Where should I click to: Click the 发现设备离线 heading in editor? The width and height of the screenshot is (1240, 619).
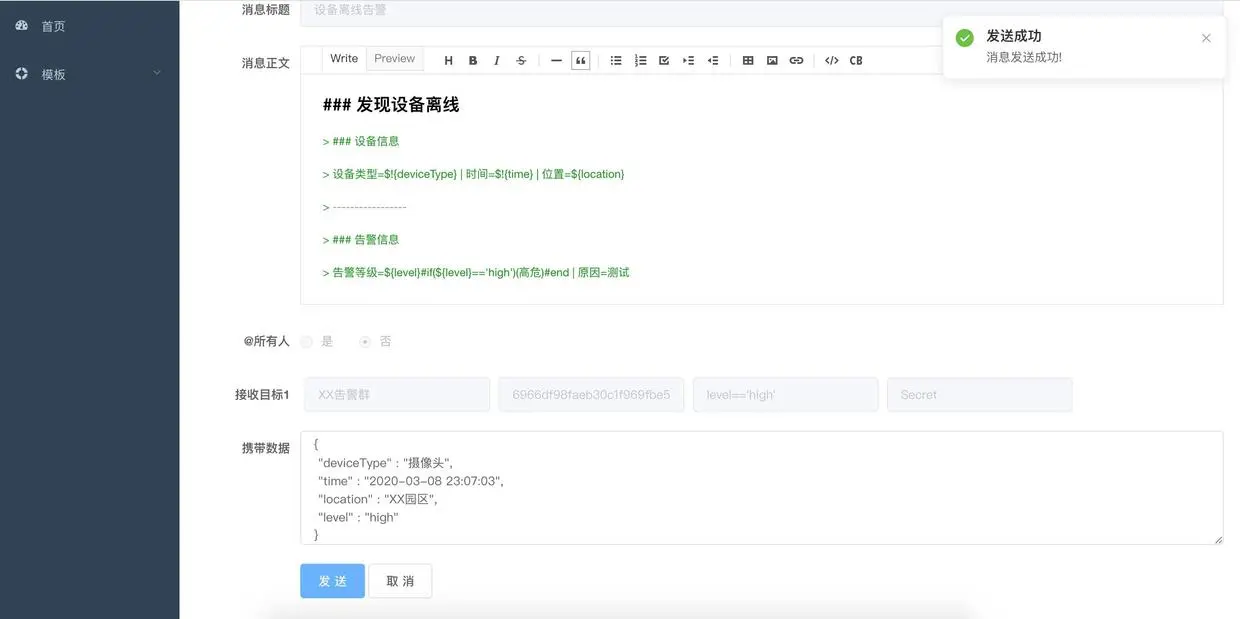click(391, 105)
